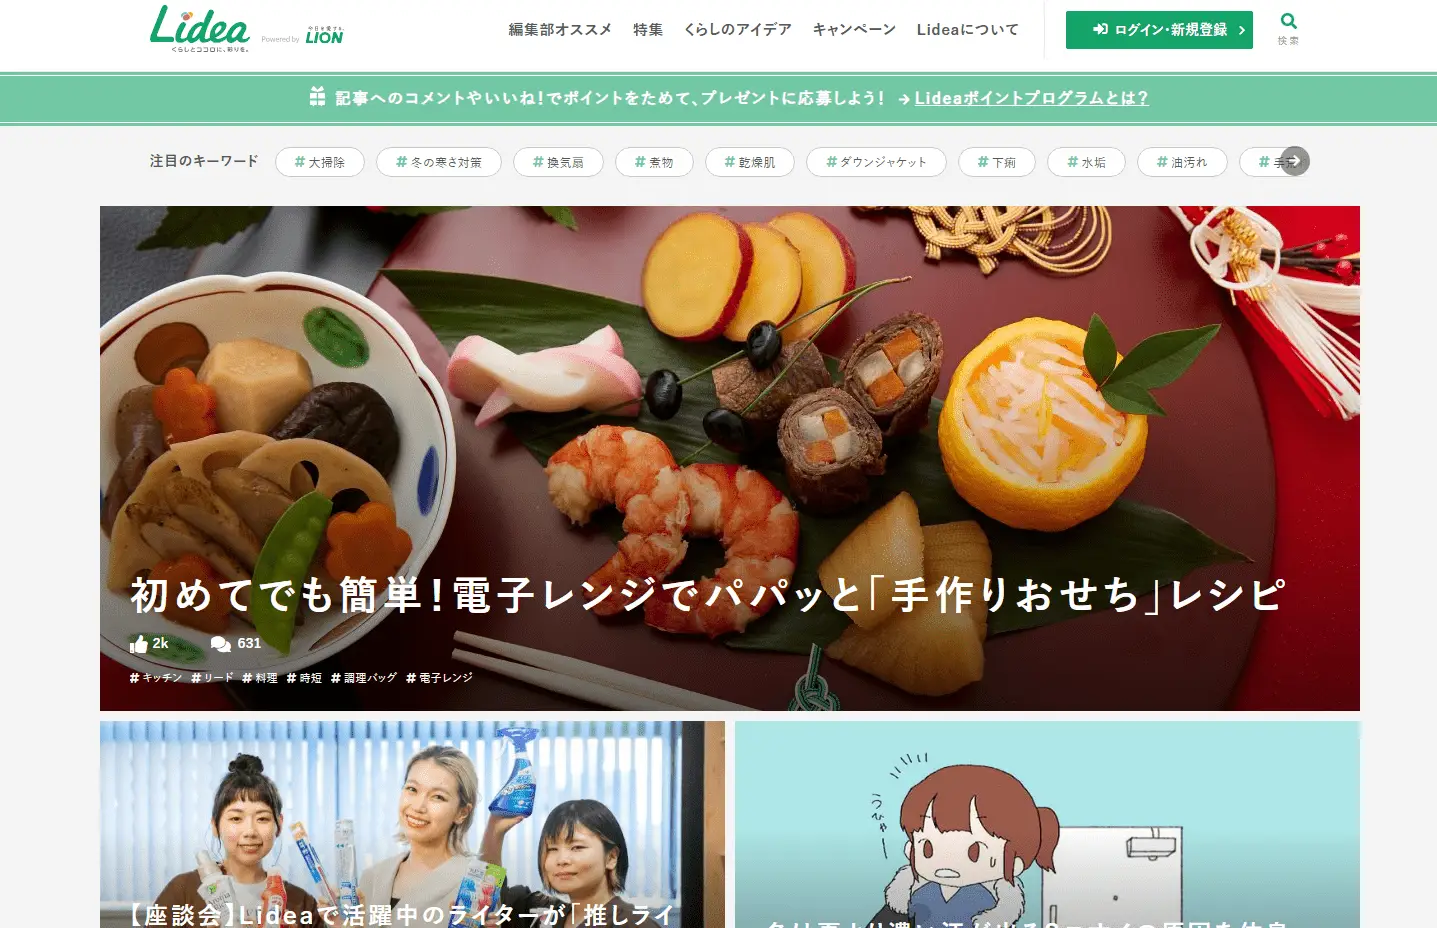Open the おせち recipe hero article image
This screenshot has width=1437, height=928.
point(730,458)
